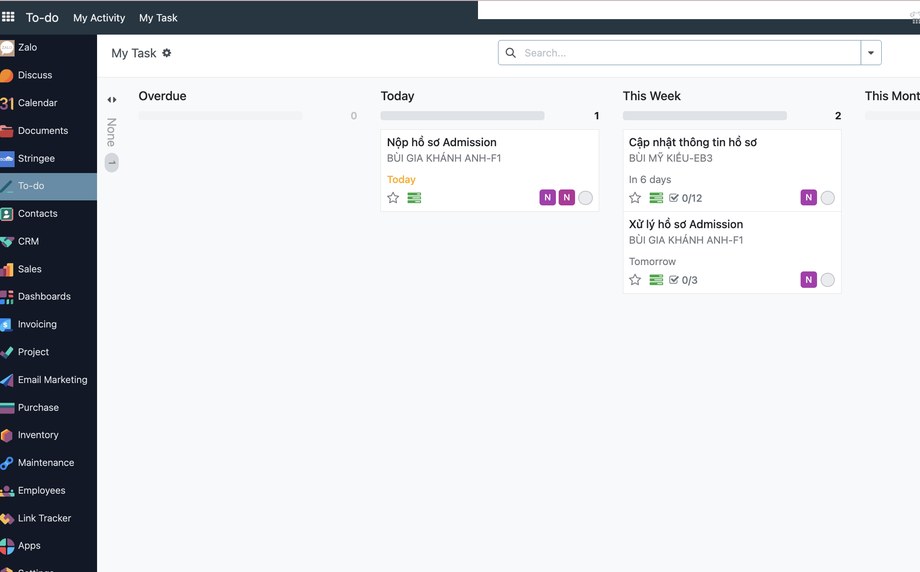Open My Task menu in top bar
Viewport: 920px width, 572px height.
click(158, 18)
